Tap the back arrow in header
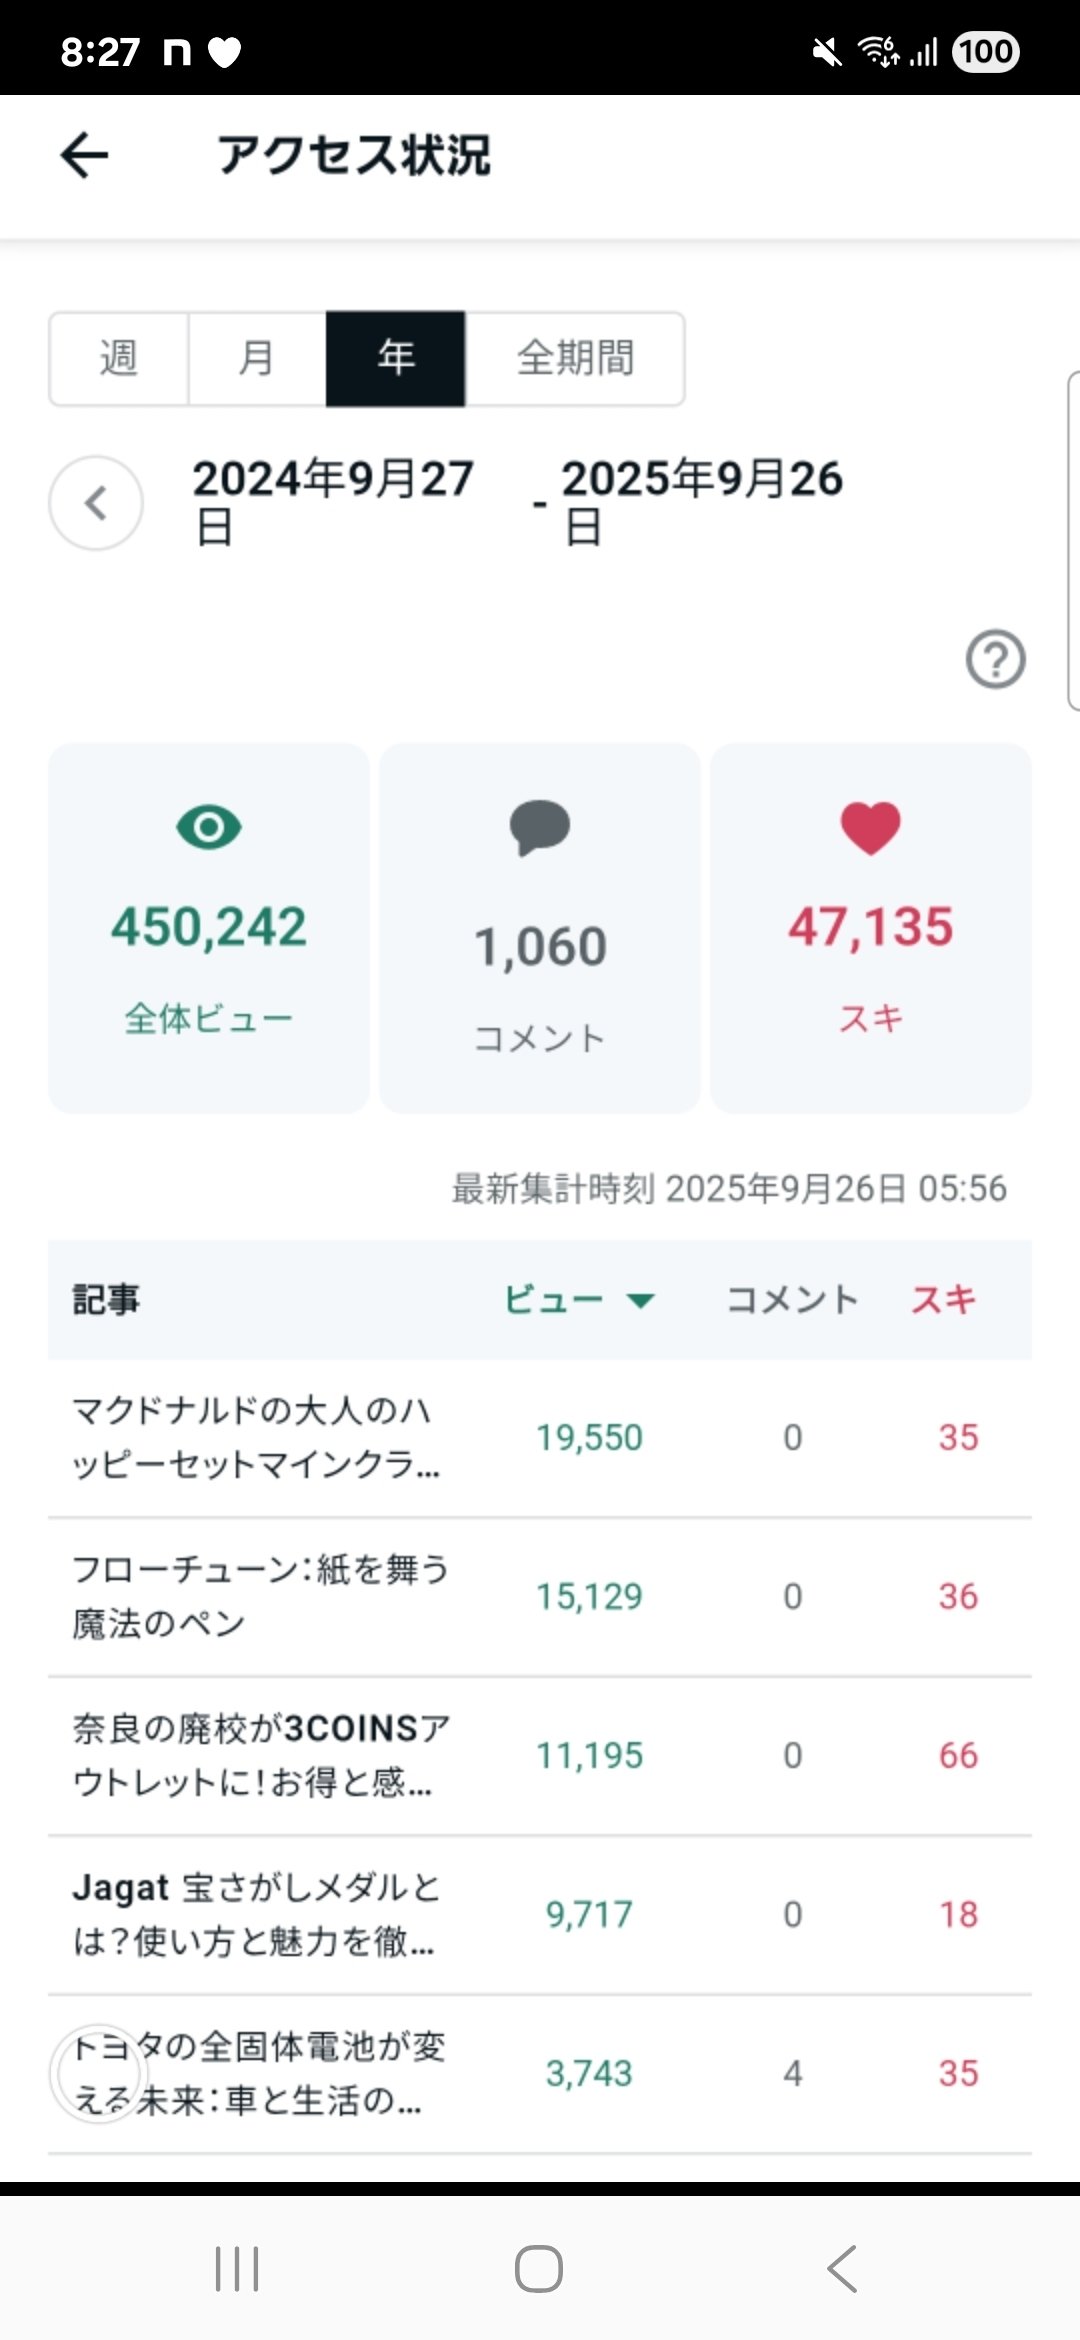The width and height of the screenshot is (1080, 2340). tap(84, 155)
